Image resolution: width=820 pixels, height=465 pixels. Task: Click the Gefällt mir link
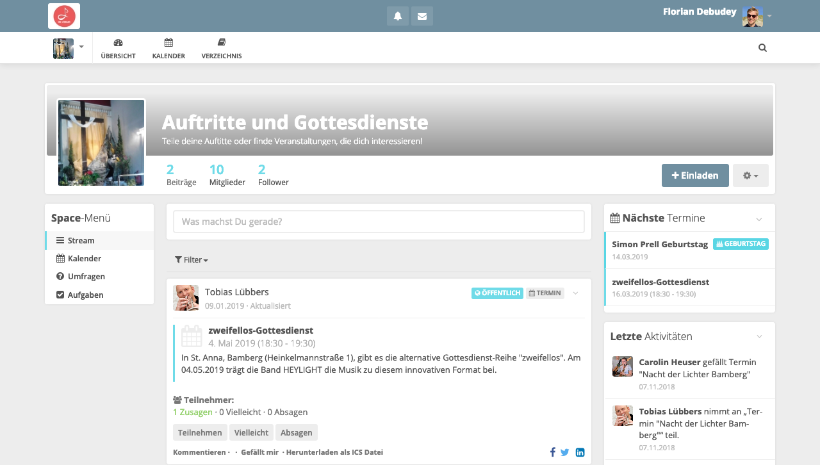tap(259, 452)
